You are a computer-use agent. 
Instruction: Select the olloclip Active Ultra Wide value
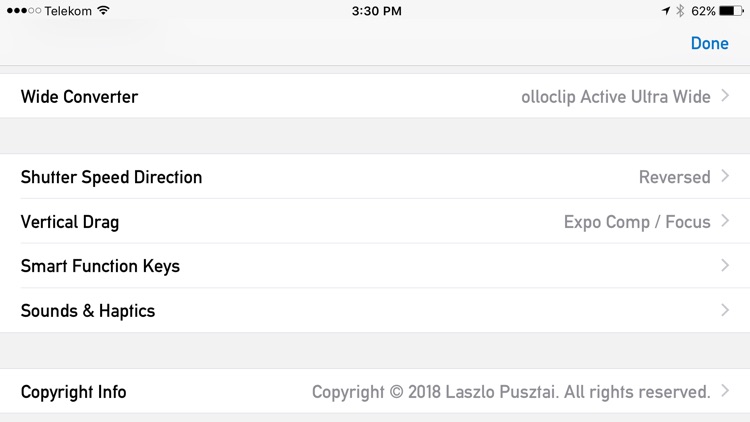click(x=616, y=97)
